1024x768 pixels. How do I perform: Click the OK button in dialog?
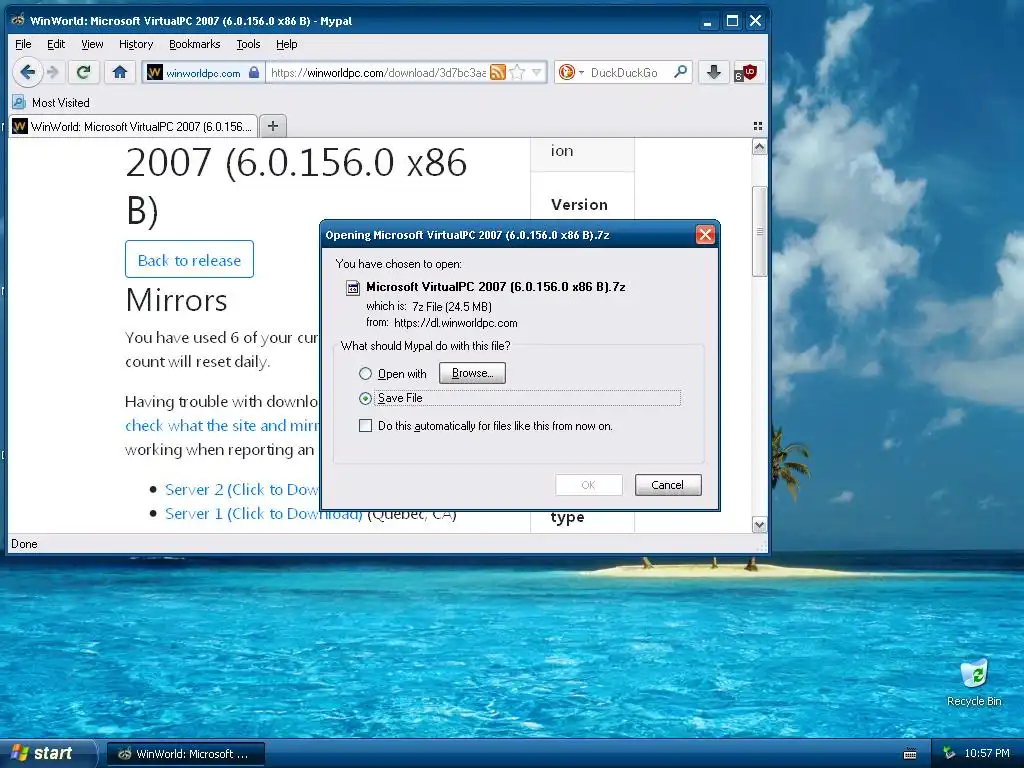[x=588, y=485]
